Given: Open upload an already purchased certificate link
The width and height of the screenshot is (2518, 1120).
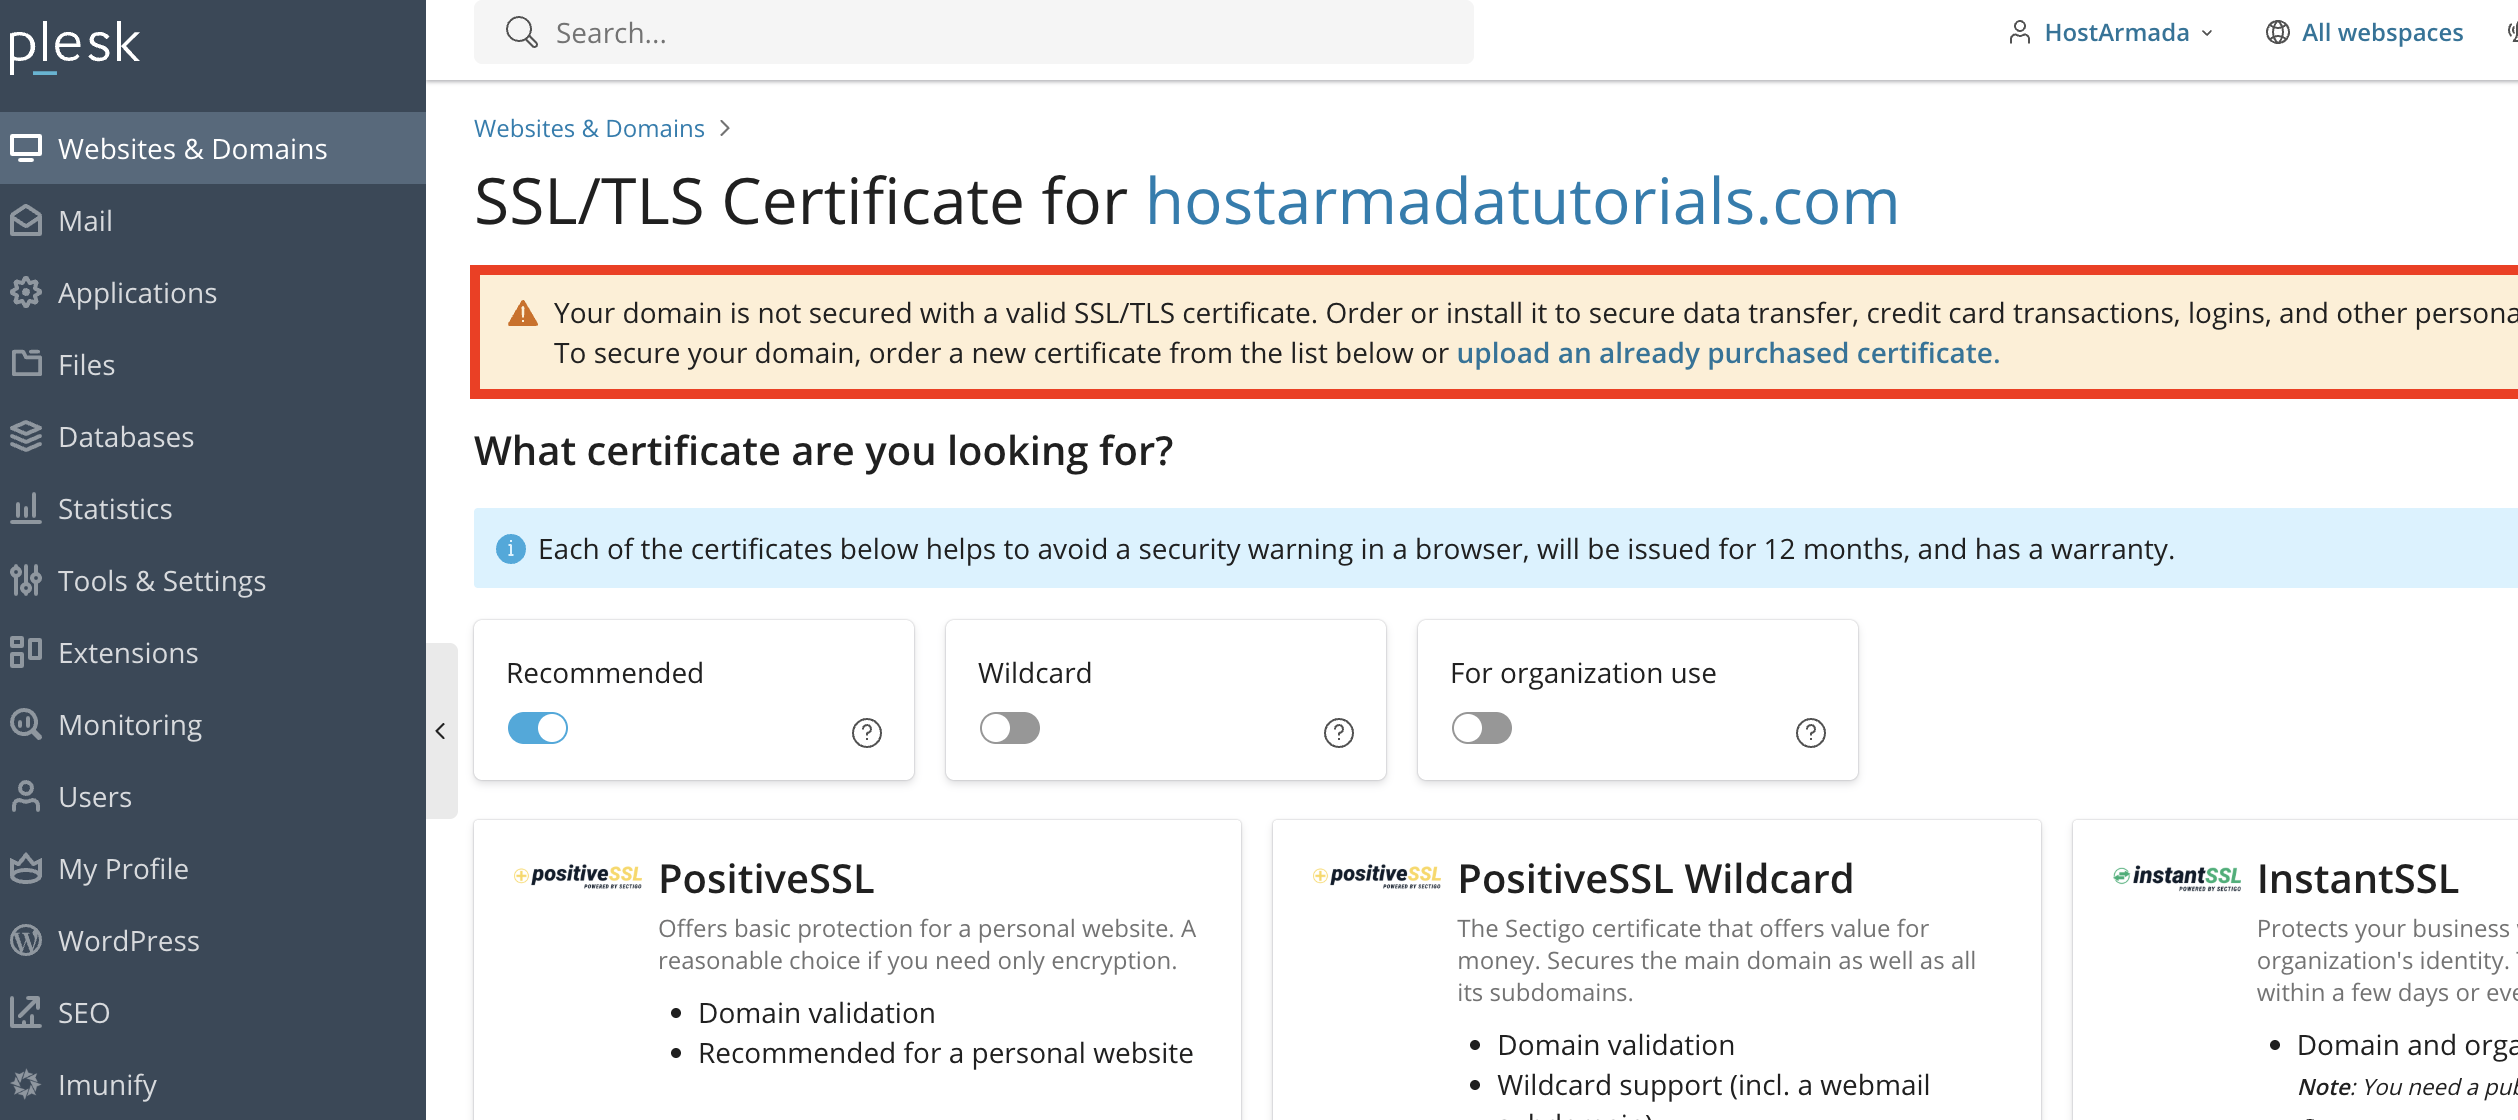Looking at the screenshot, I should (1727, 352).
